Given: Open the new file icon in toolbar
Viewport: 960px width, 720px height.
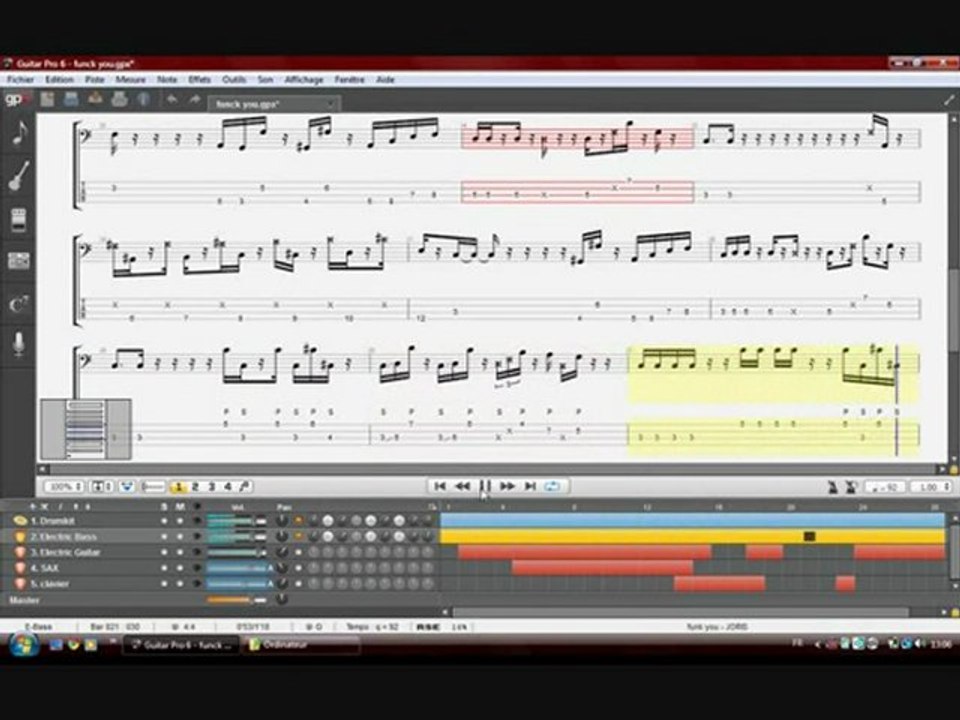Looking at the screenshot, I should pos(48,99).
